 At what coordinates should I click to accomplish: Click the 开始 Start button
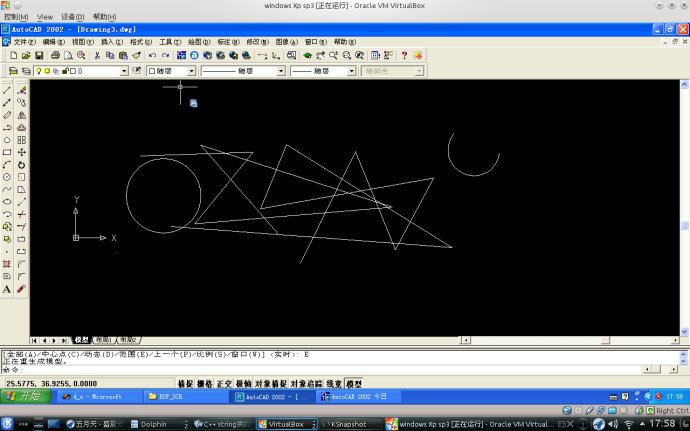point(25,396)
